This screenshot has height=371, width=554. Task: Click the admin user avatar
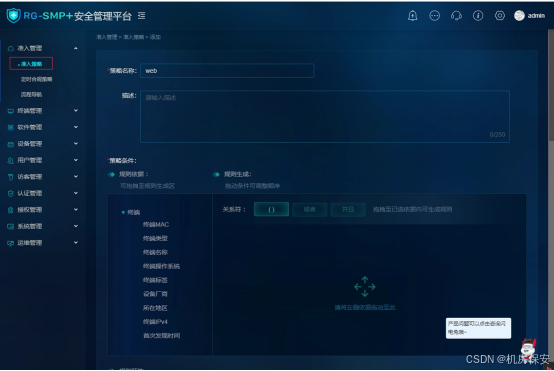pyautogui.click(x=519, y=16)
